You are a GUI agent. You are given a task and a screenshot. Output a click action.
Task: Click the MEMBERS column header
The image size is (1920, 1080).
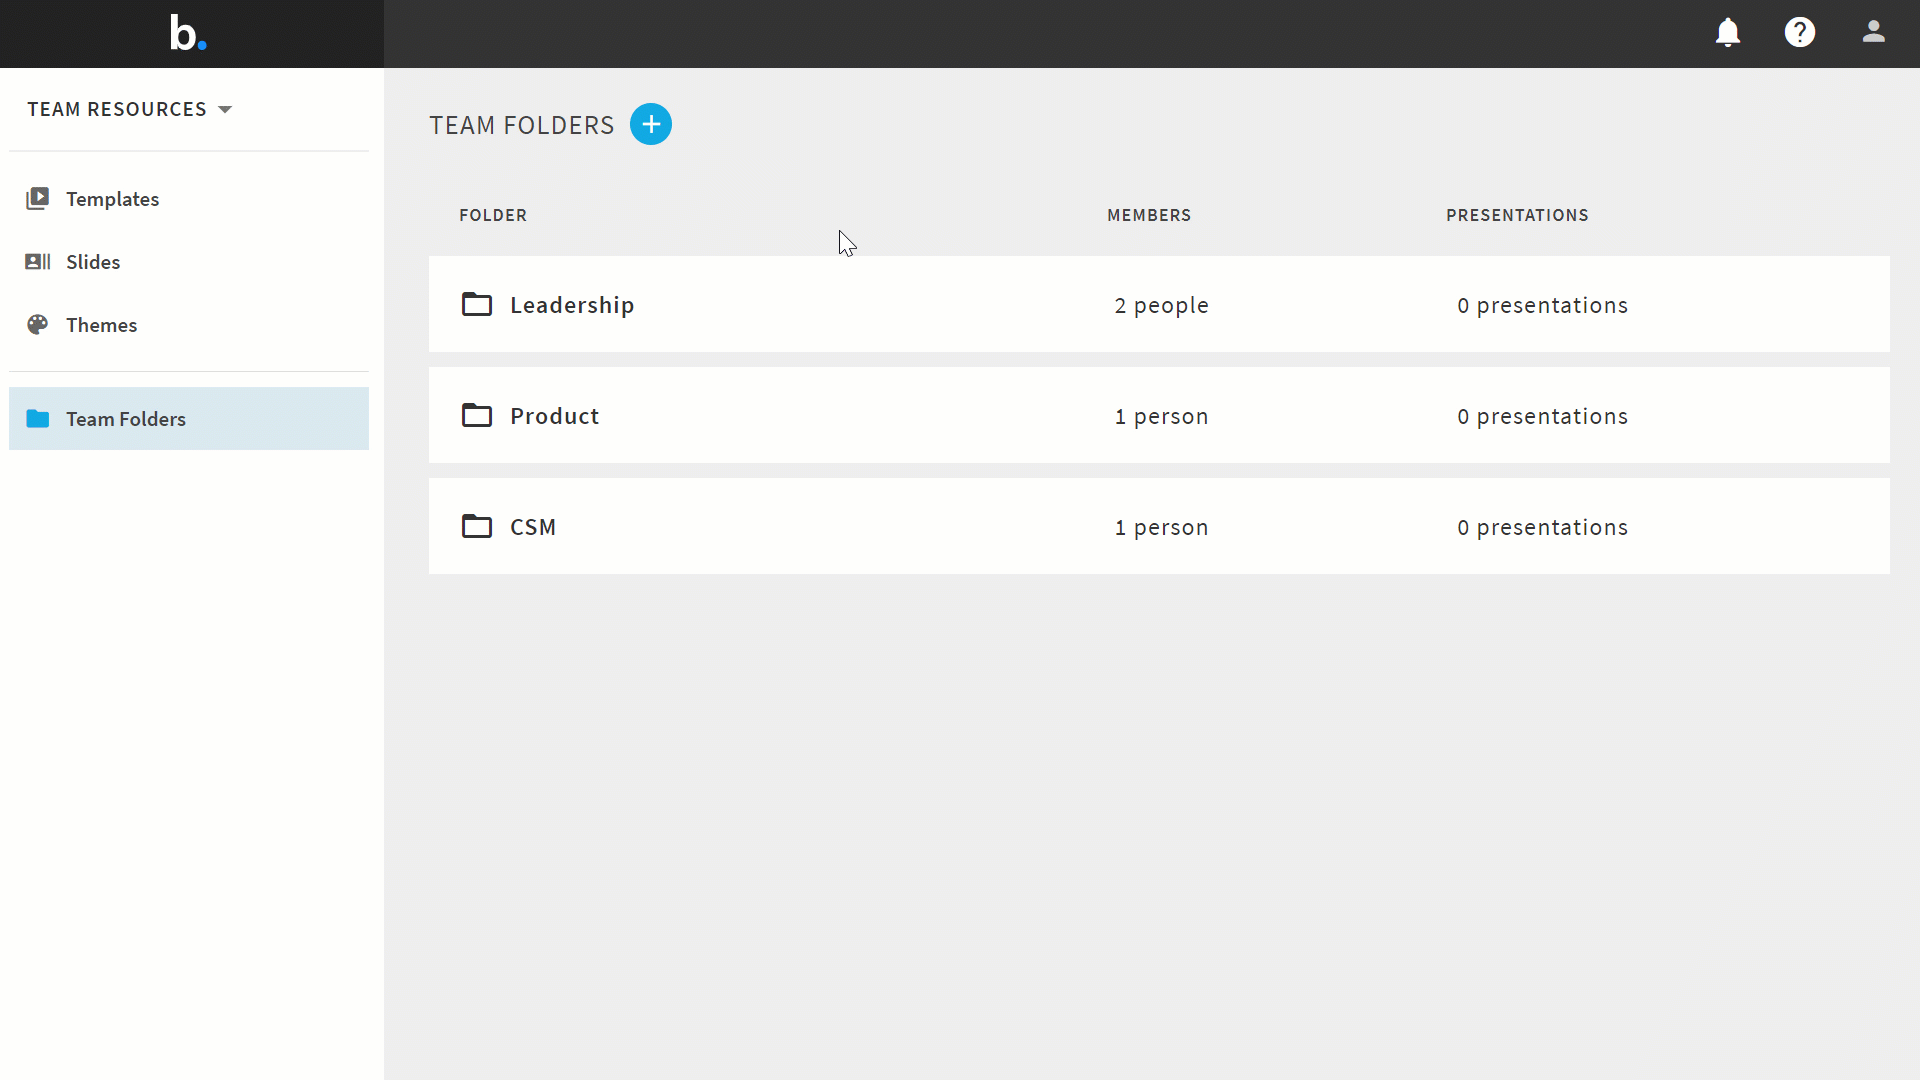1149,215
